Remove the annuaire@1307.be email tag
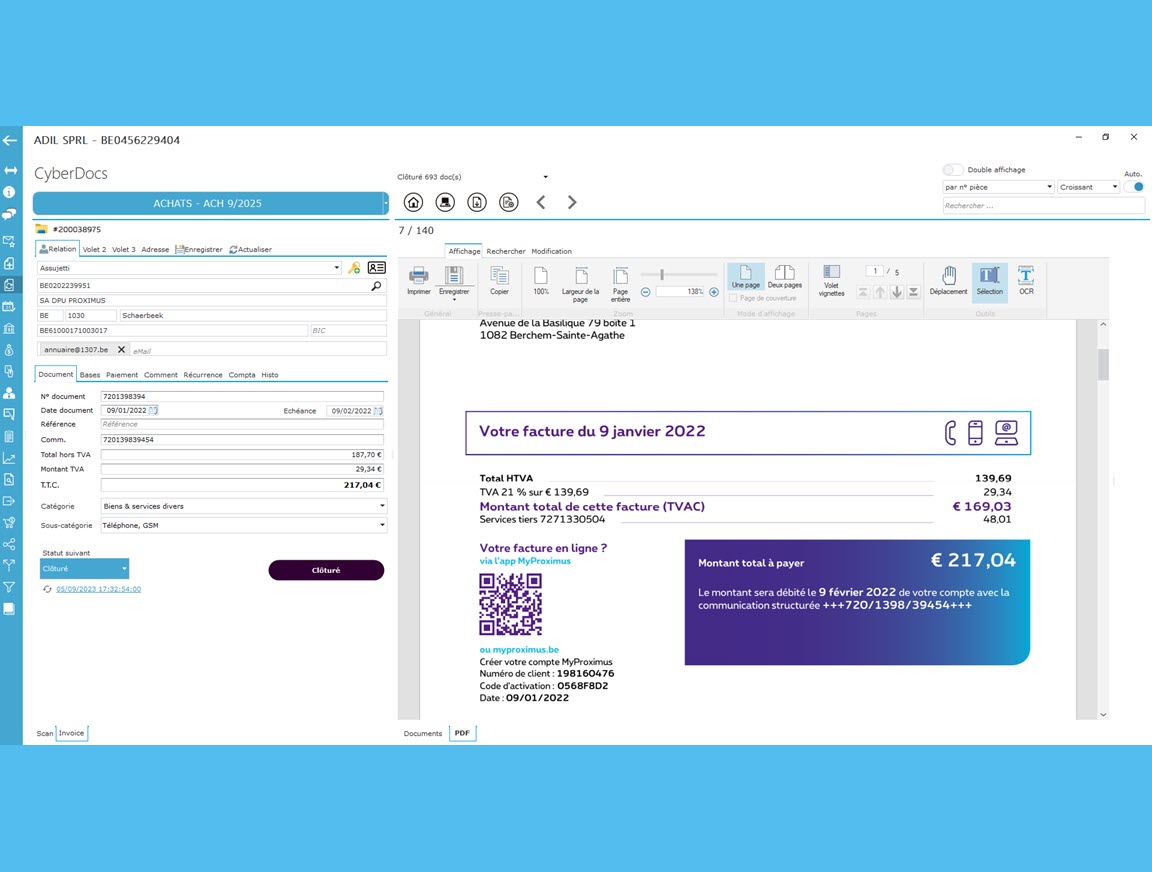The image size is (1152, 872). click(x=121, y=350)
